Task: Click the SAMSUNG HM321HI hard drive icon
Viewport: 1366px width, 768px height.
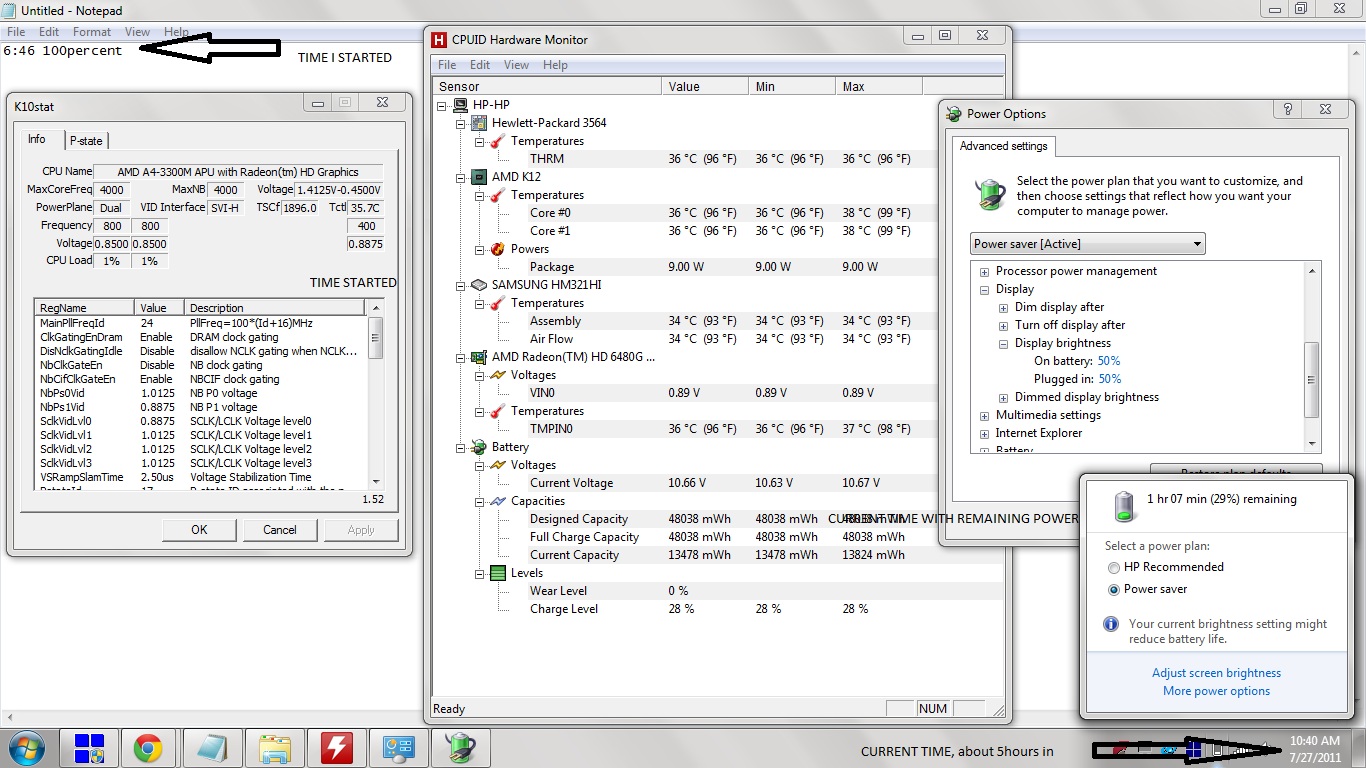Action: (479, 285)
